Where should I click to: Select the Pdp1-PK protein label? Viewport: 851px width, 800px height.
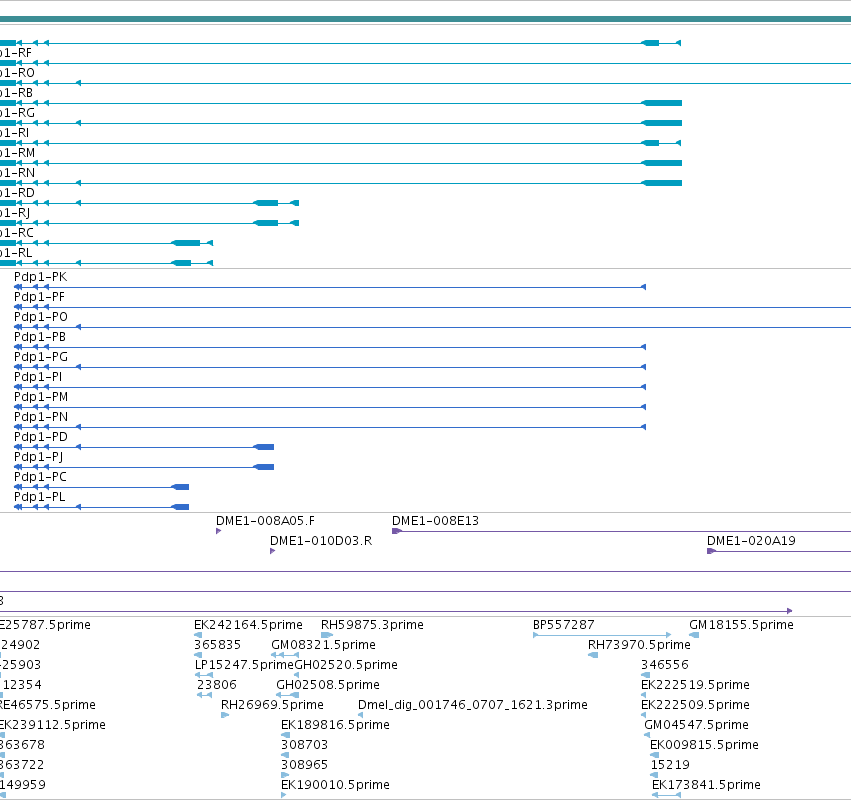[41, 277]
